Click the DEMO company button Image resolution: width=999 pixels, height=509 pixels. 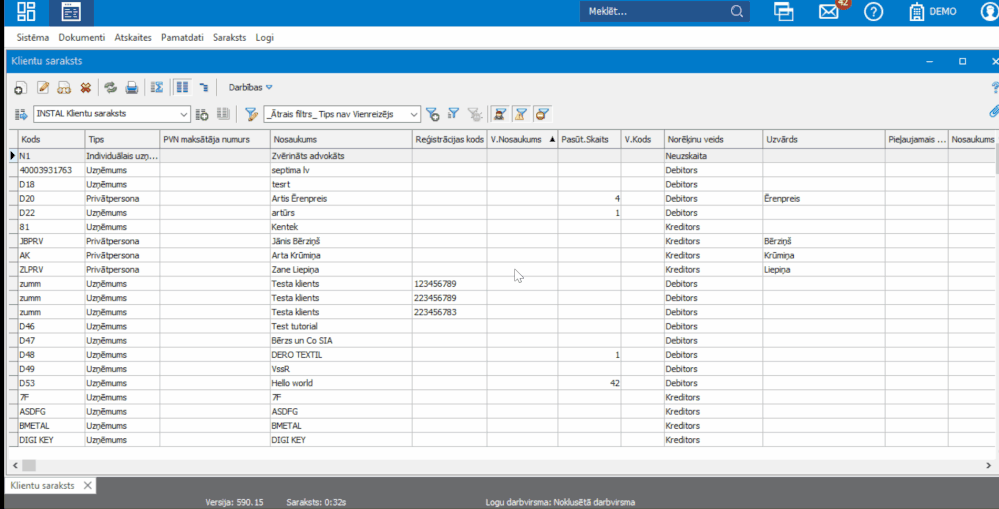931,12
